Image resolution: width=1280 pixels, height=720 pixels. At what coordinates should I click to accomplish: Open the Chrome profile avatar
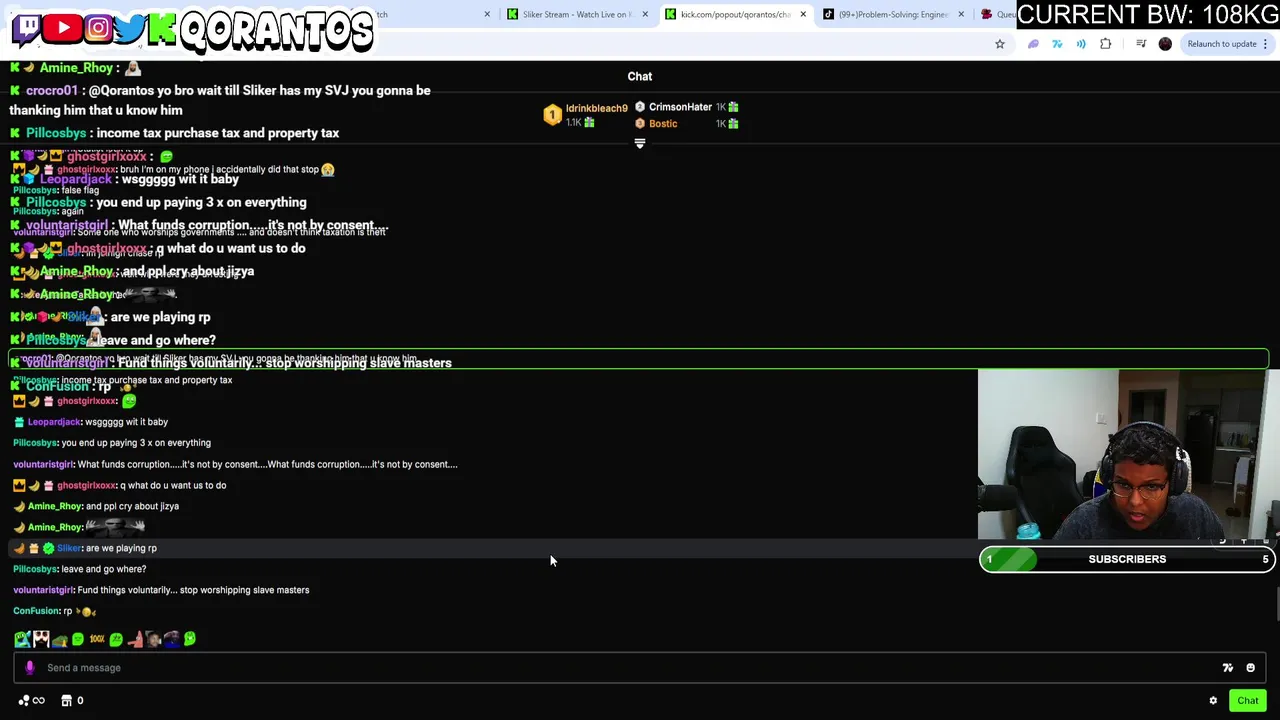[x=1165, y=44]
